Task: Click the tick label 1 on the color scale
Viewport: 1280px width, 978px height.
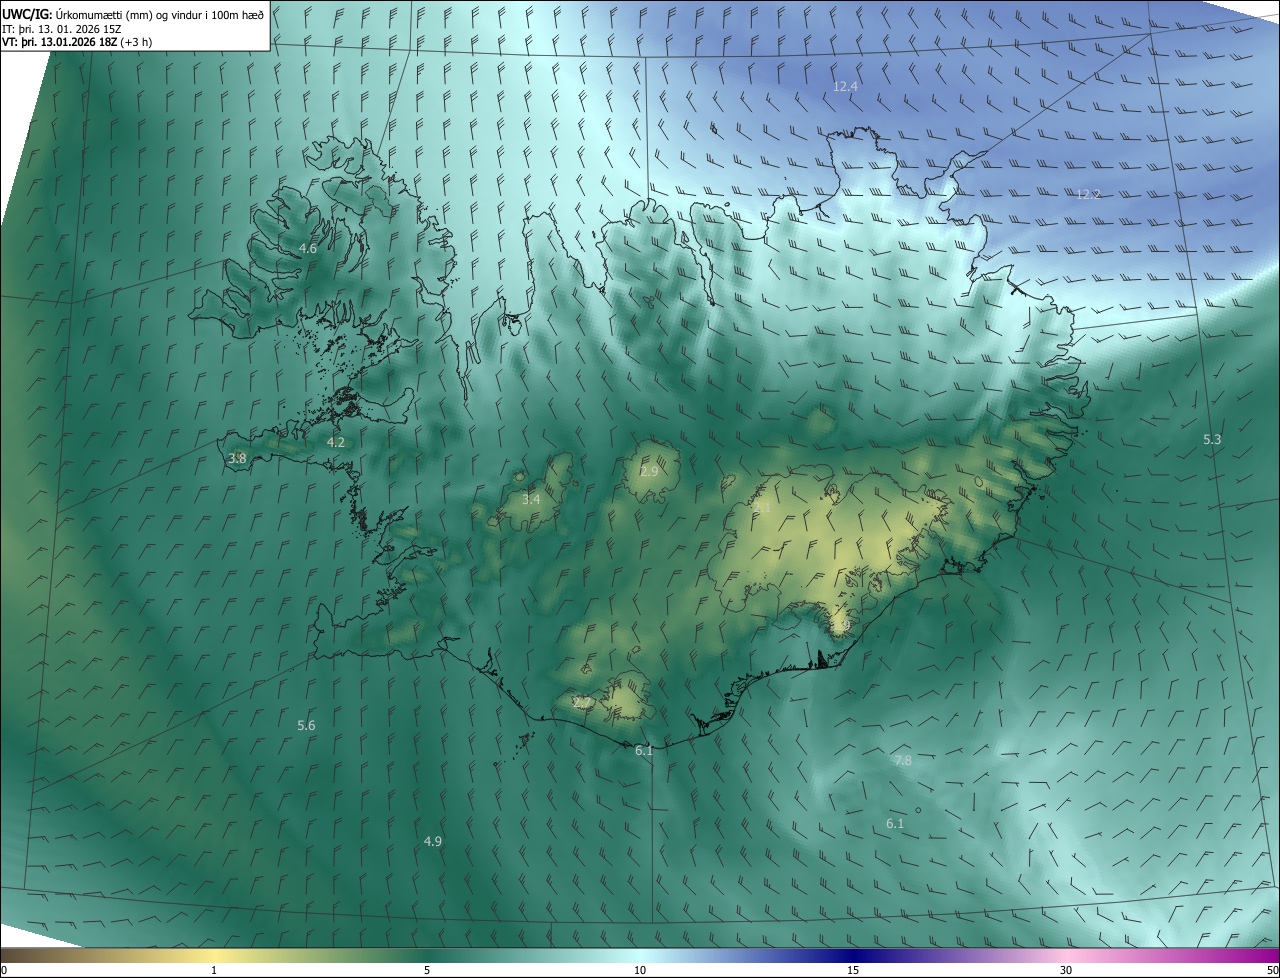Action: coord(214,971)
